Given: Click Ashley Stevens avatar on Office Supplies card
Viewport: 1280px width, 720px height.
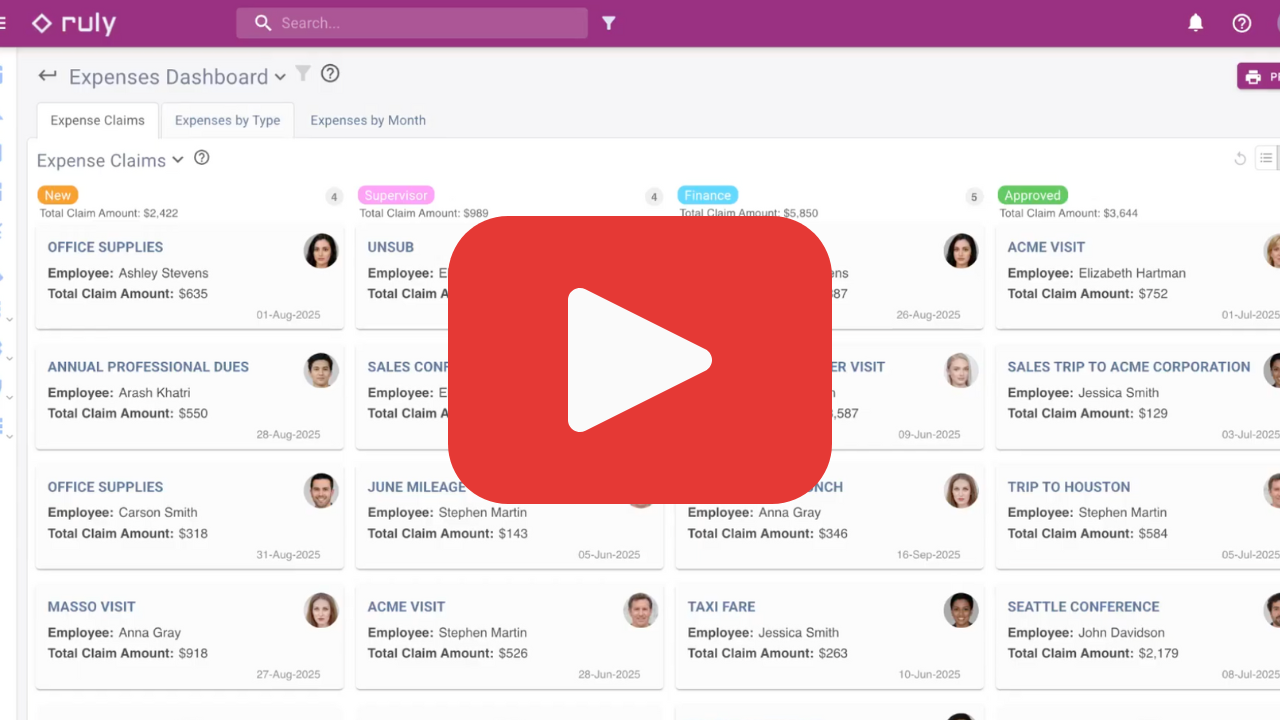Looking at the screenshot, I should 321,251.
